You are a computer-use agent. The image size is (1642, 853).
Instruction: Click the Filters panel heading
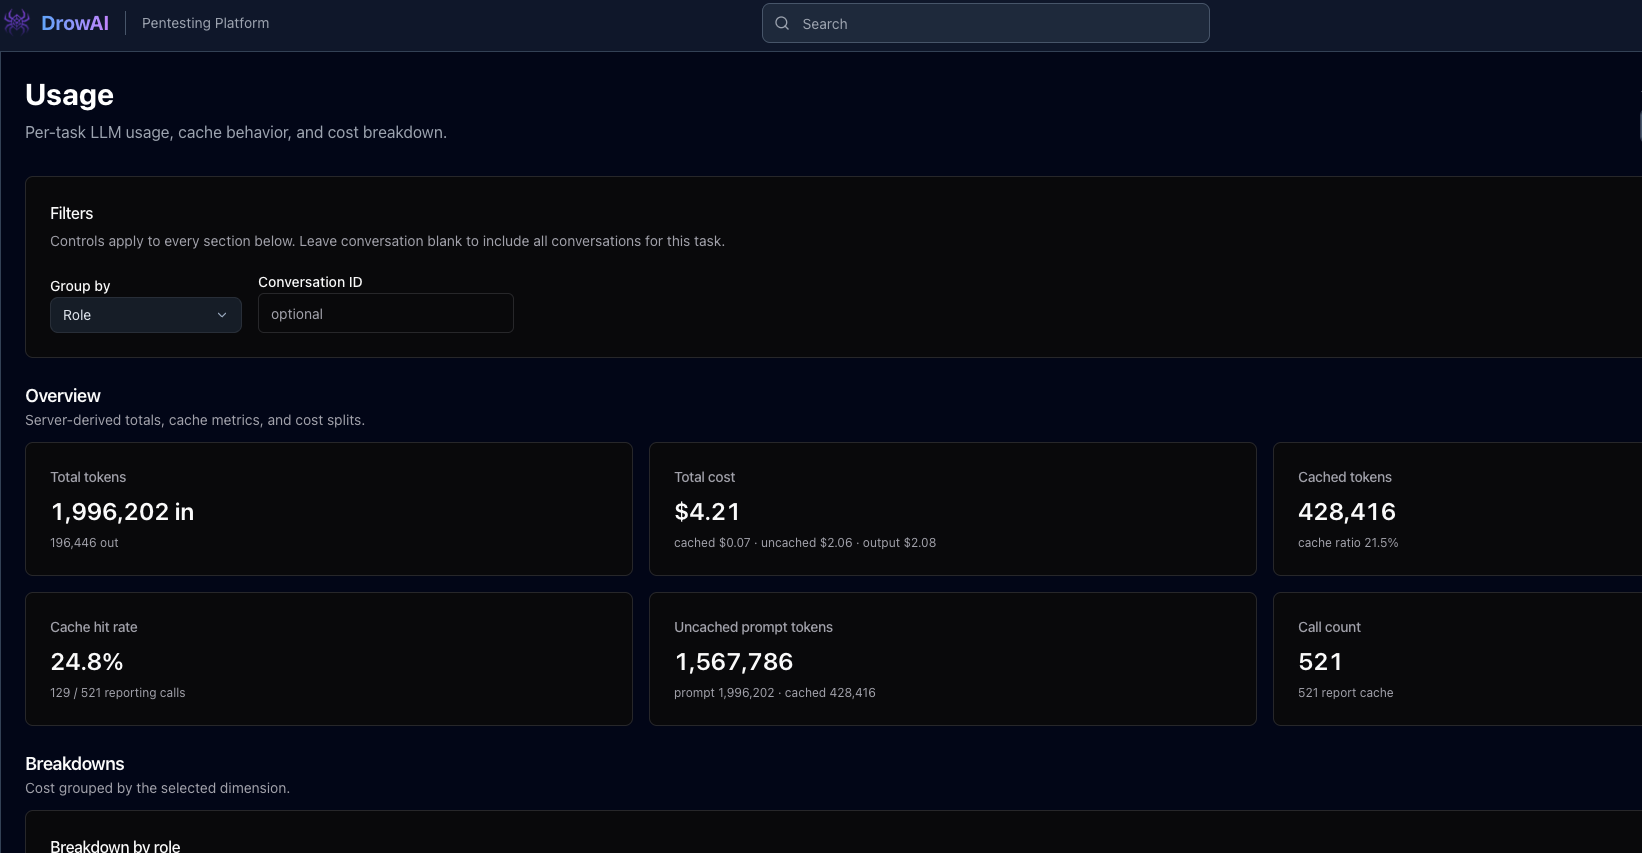tap(71, 213)
